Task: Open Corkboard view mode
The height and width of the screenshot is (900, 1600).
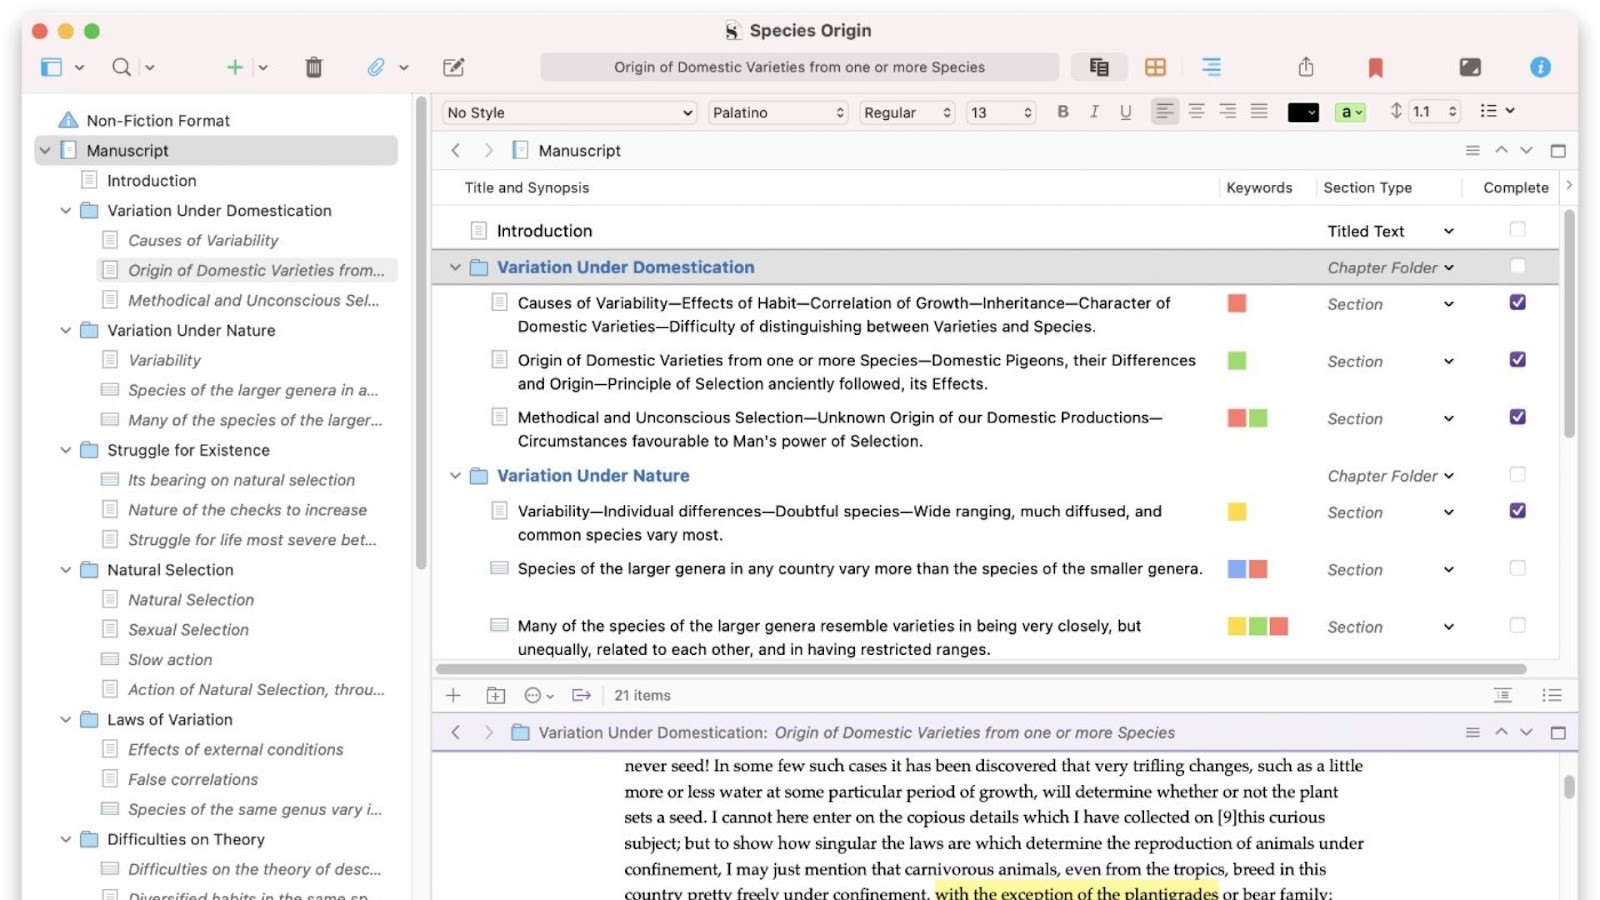Action: click(x=1156, y=67)
